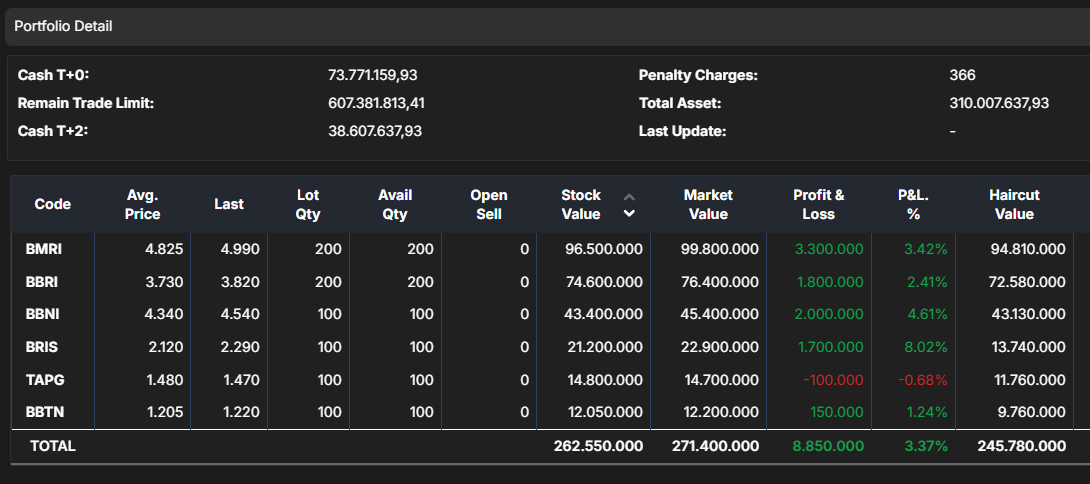The image size is (1090, 484).
Task: Click the descending sort arrow in Stock Value
Action: tap(629, 213)
